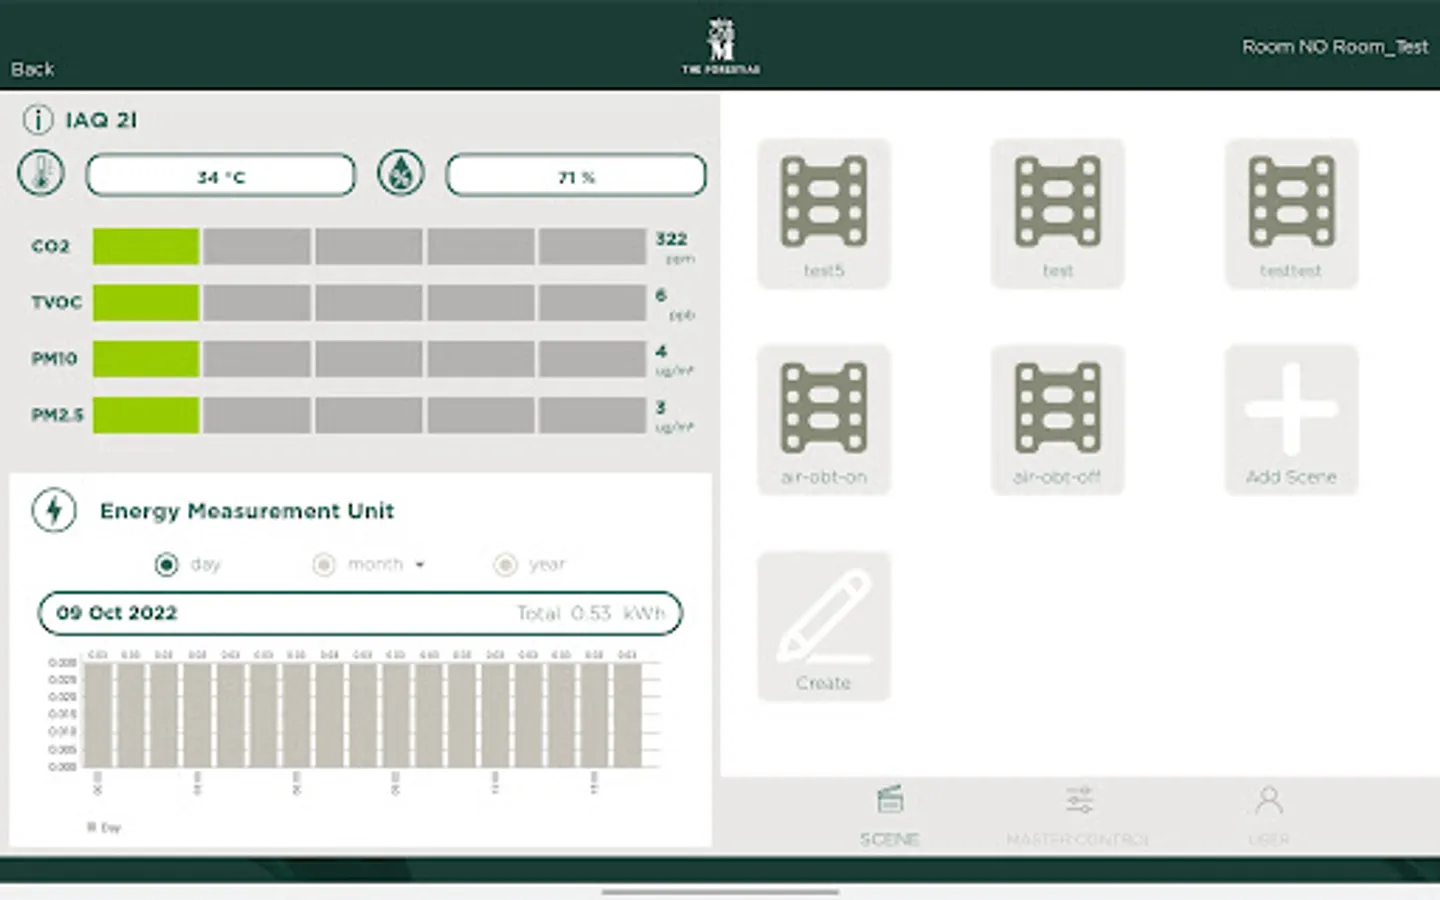Switch to the MASTER CONTROL tab
The height and width of the screenshot is (900, 1440).
[x=1078, y=817]
